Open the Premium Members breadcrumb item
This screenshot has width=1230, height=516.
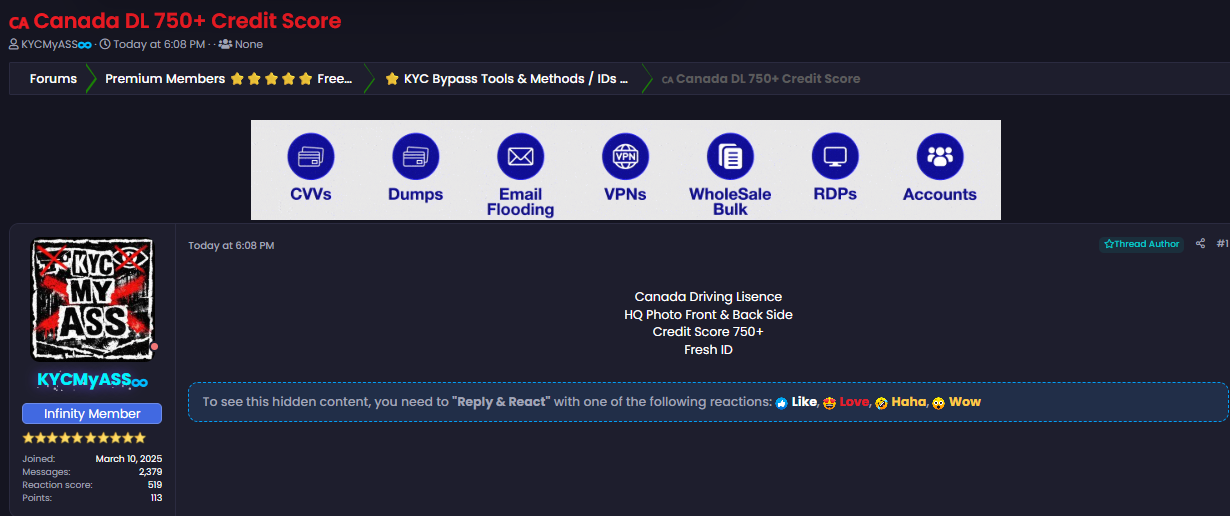tap(228, 79)
